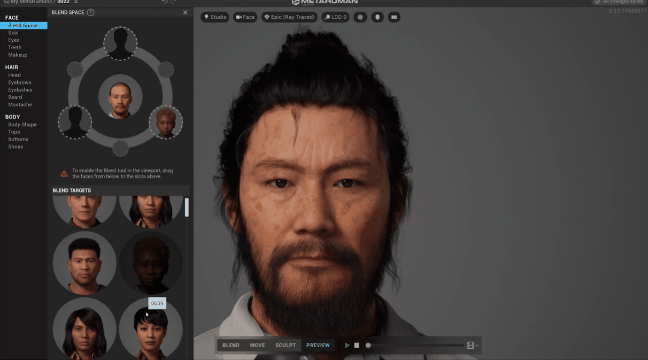Click the rectangular hotkeys icon in the viewport toolbar

point(394,17)
